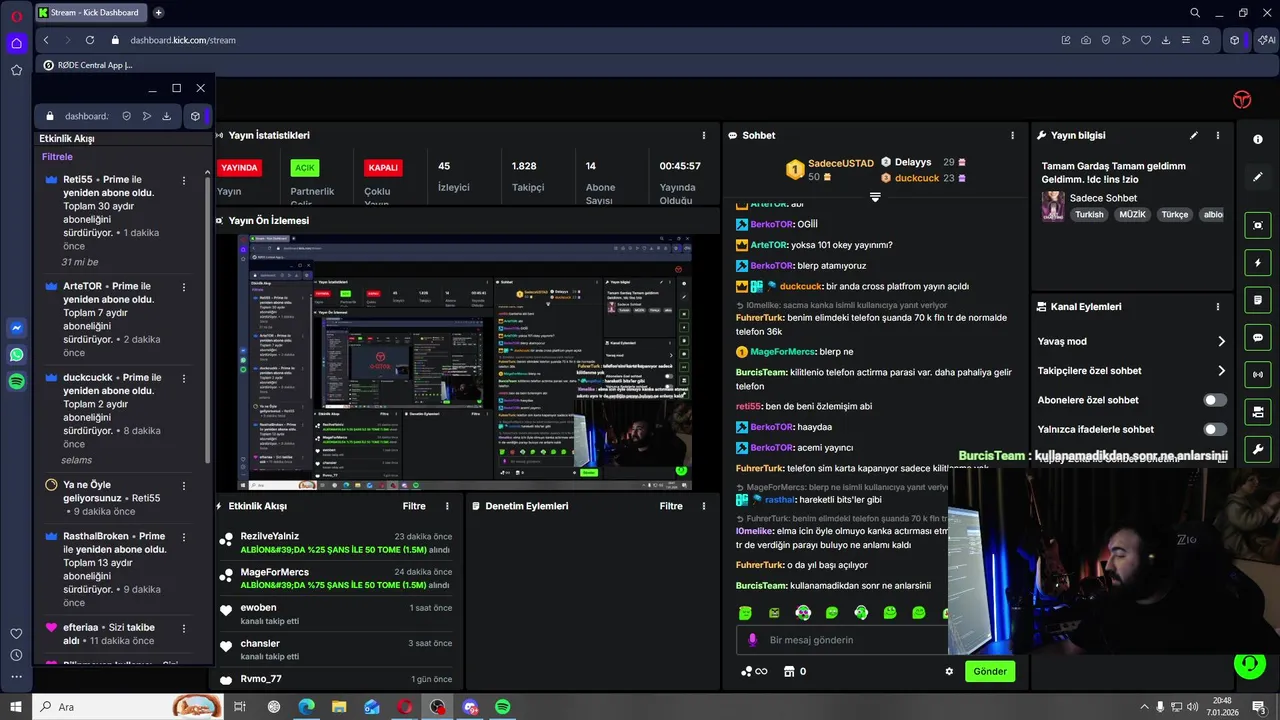Open WhatsApp from Opera sidebar
Image resolution: width=1280 pixels, height=720 pixels.
pos(16,354)
